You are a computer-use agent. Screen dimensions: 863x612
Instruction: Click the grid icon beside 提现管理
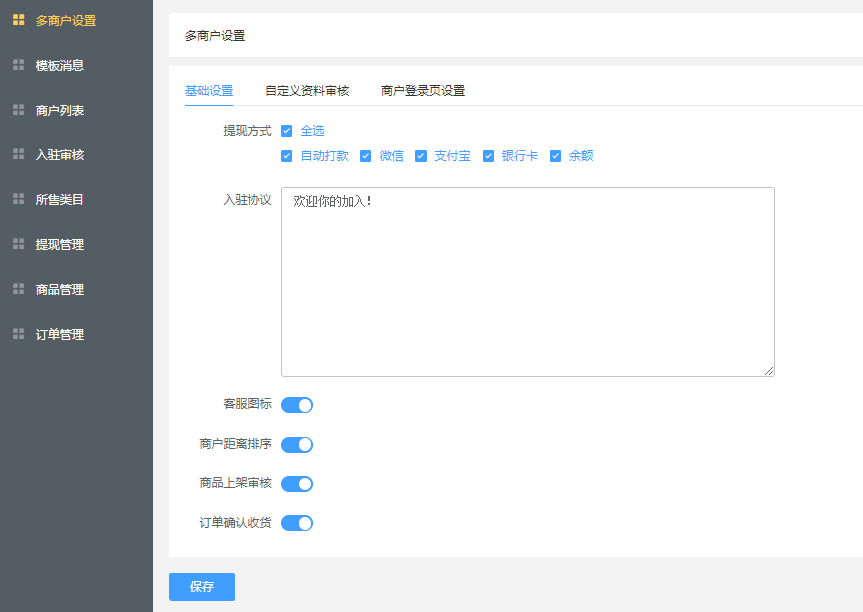click(x=18, y=244)
